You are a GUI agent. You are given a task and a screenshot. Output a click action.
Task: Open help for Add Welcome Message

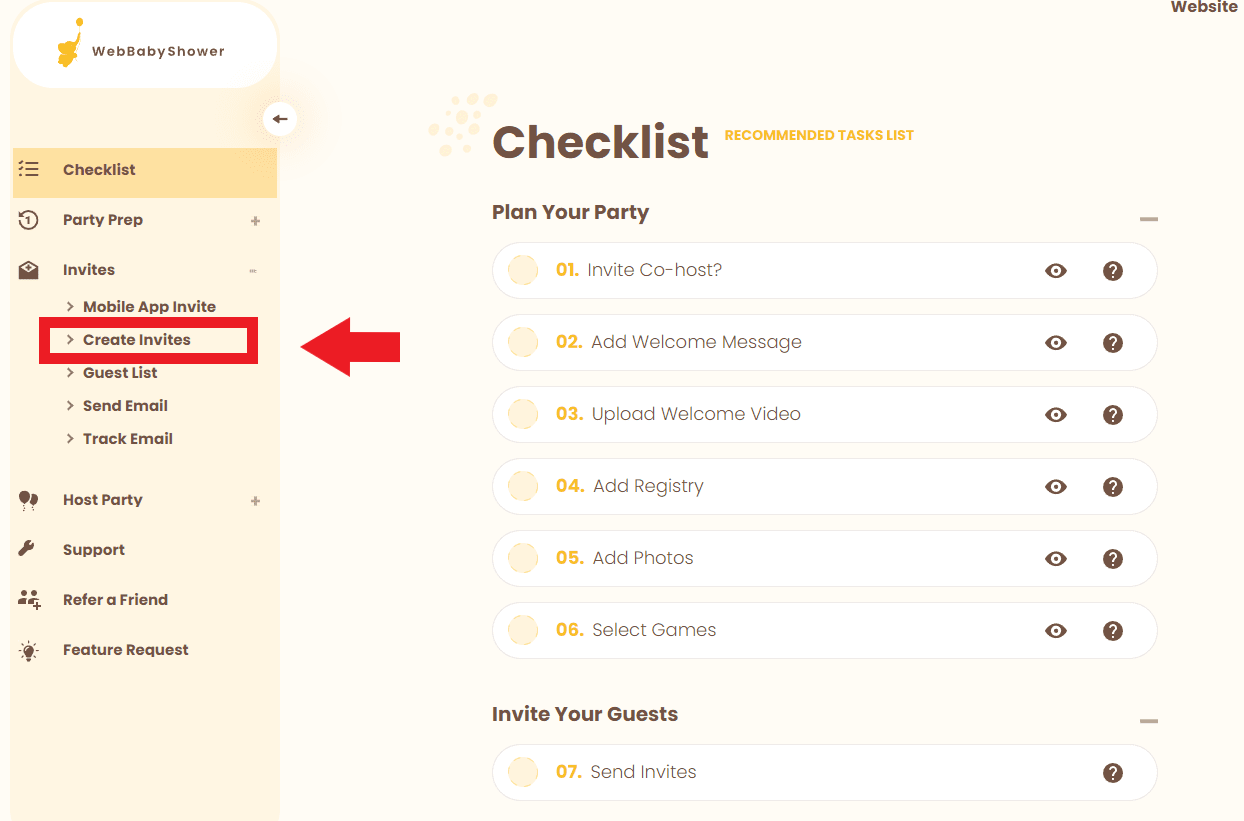(x=1112, y=342)
